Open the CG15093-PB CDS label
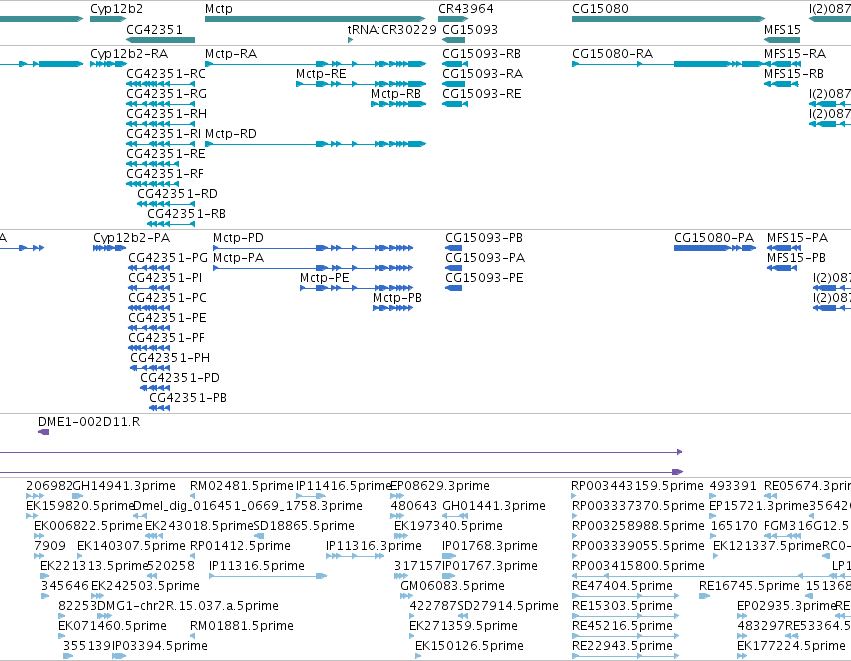 coord(484,238)
